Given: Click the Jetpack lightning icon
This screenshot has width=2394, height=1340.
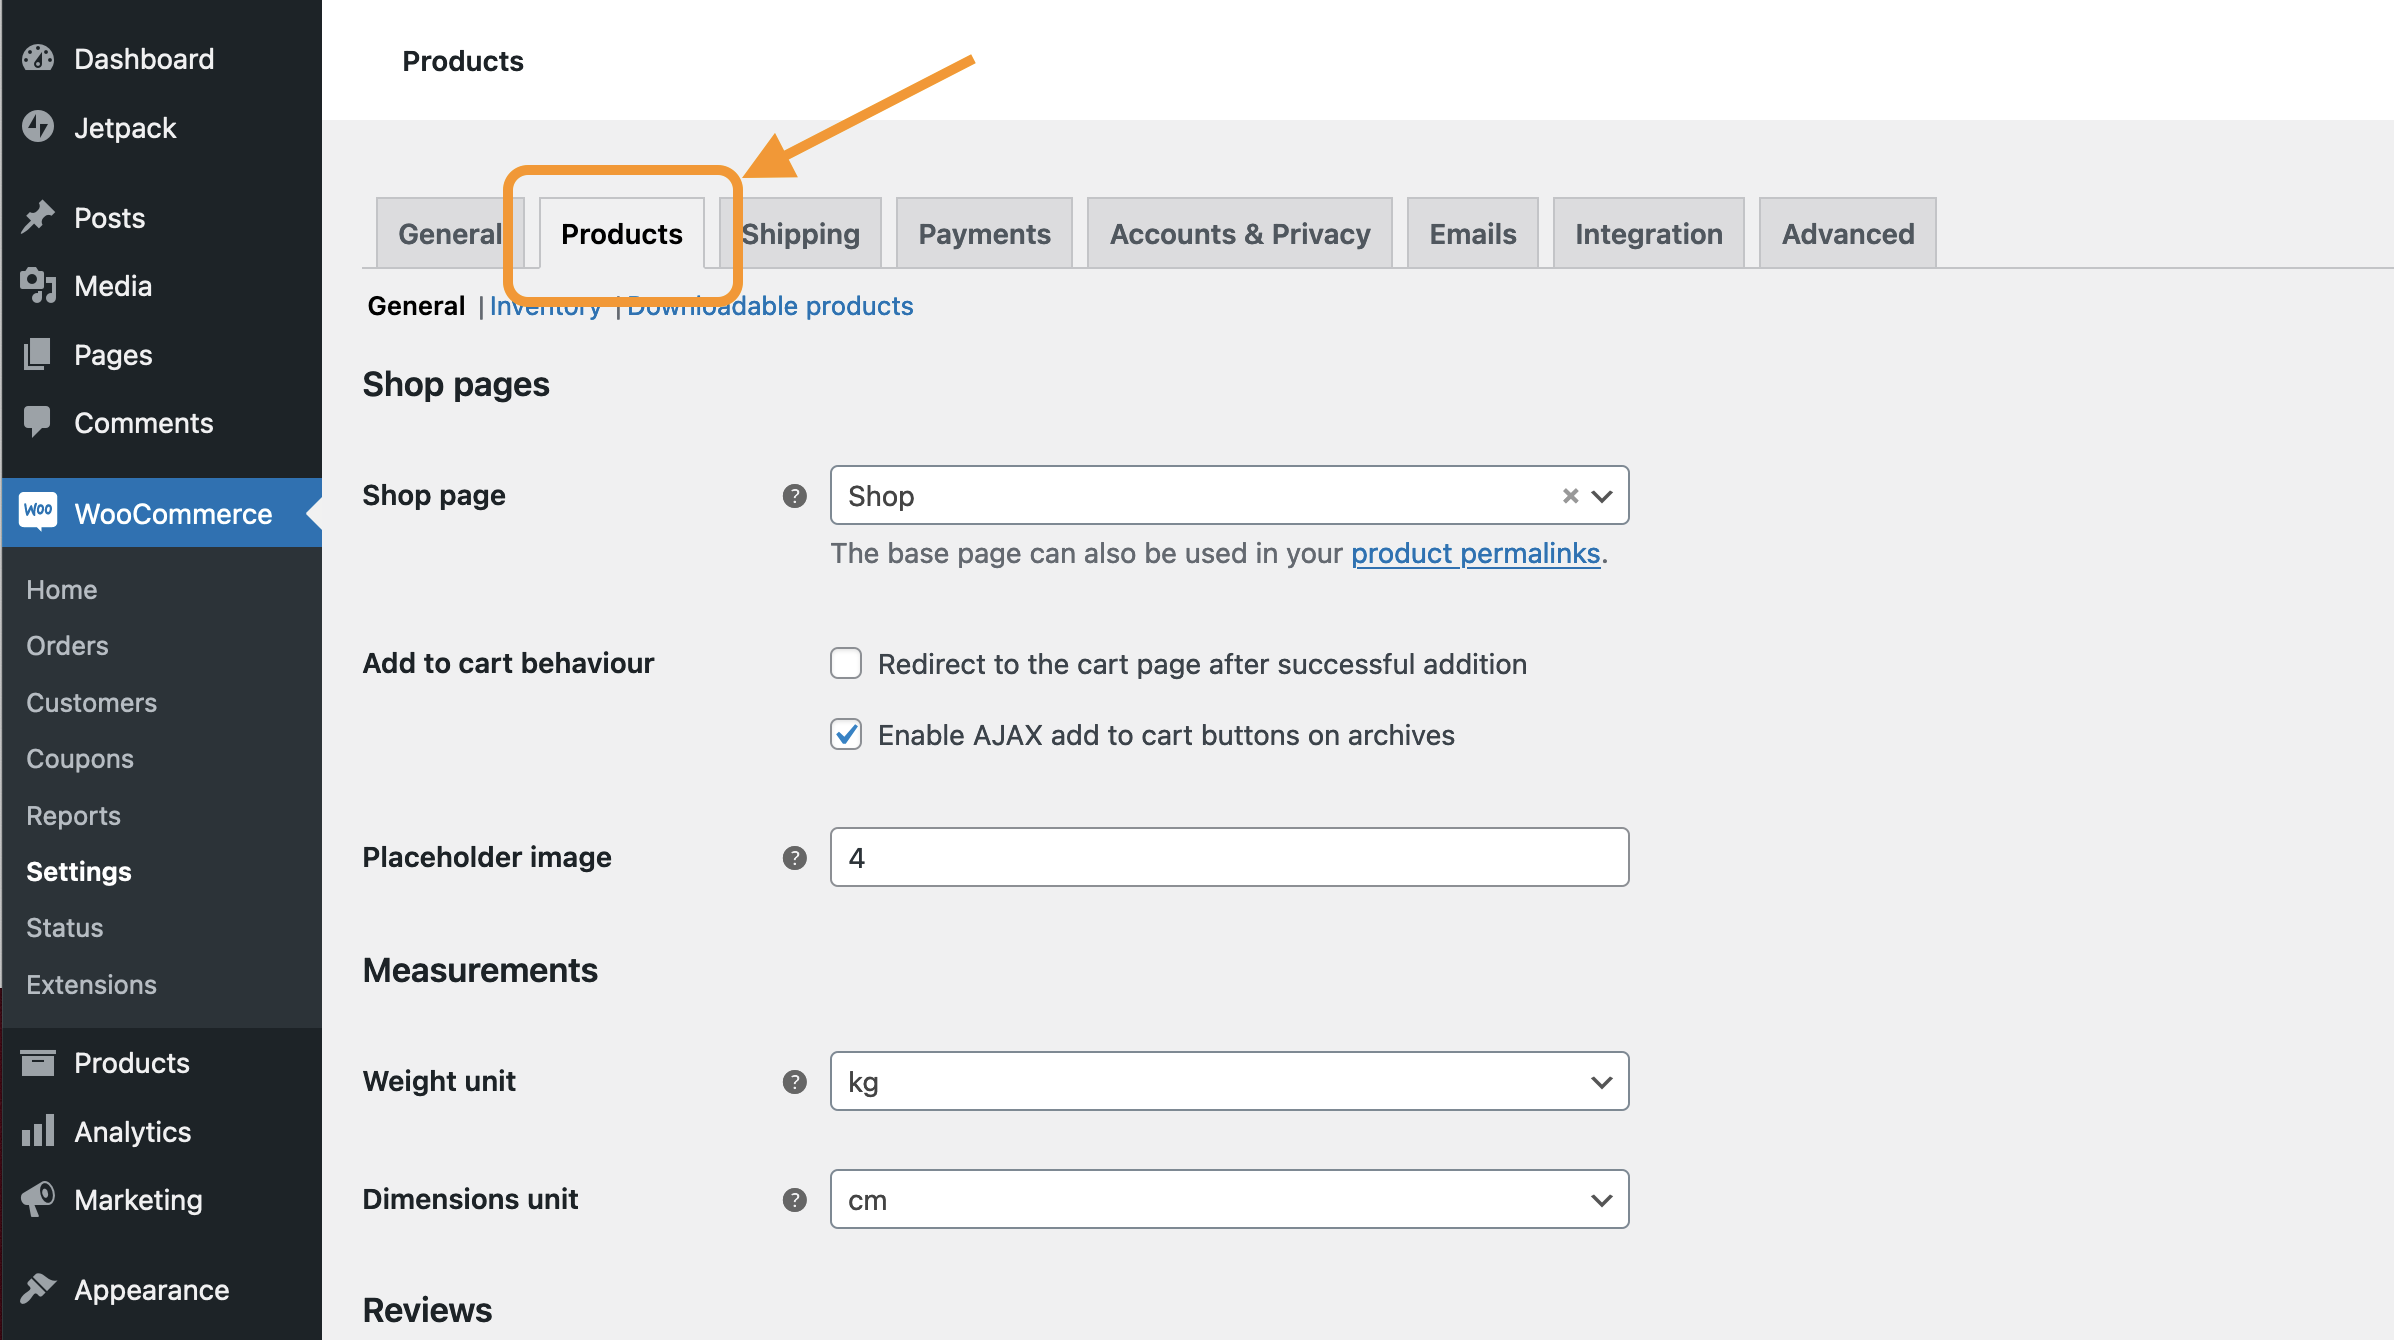Looking at the screenshot, I should coord(38,127).
